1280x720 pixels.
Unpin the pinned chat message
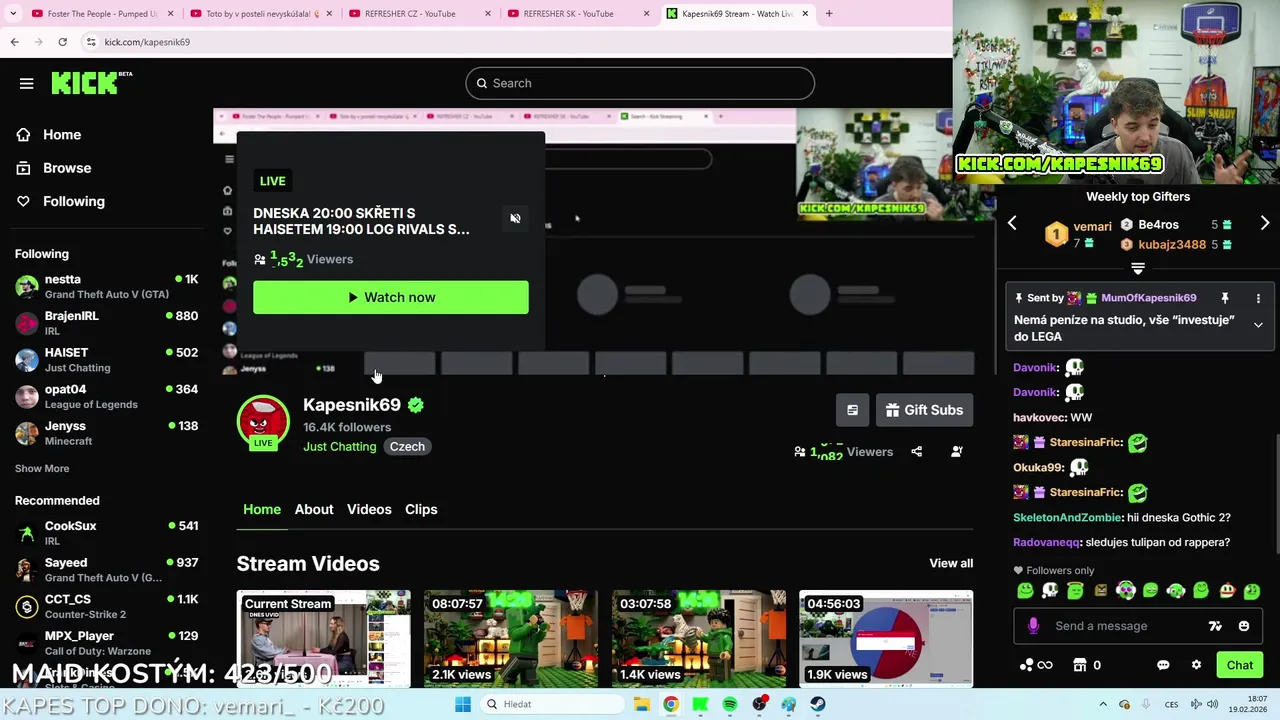[1224, 298]
